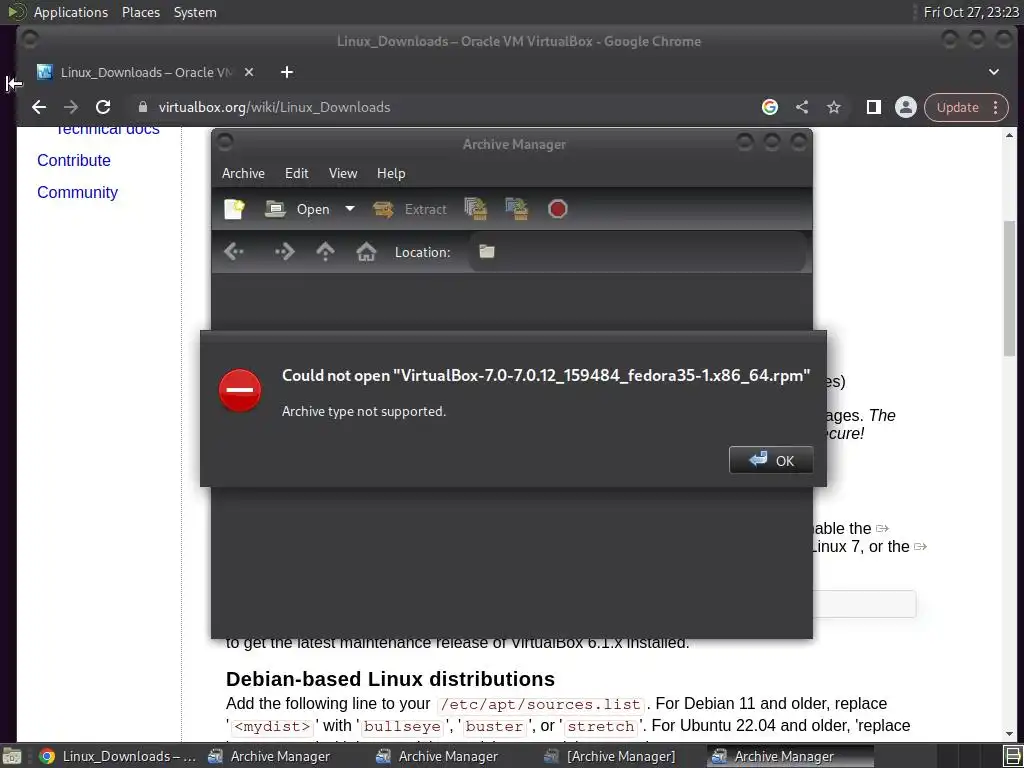Open the View menu
Screen dimensions: 1024x768
click(x=343, y=173)
